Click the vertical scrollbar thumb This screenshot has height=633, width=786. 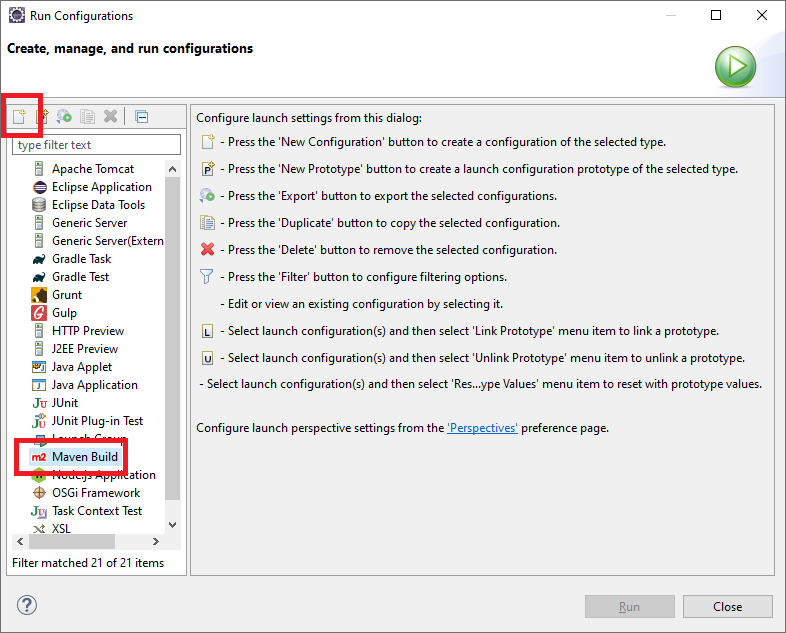[172, 338]
